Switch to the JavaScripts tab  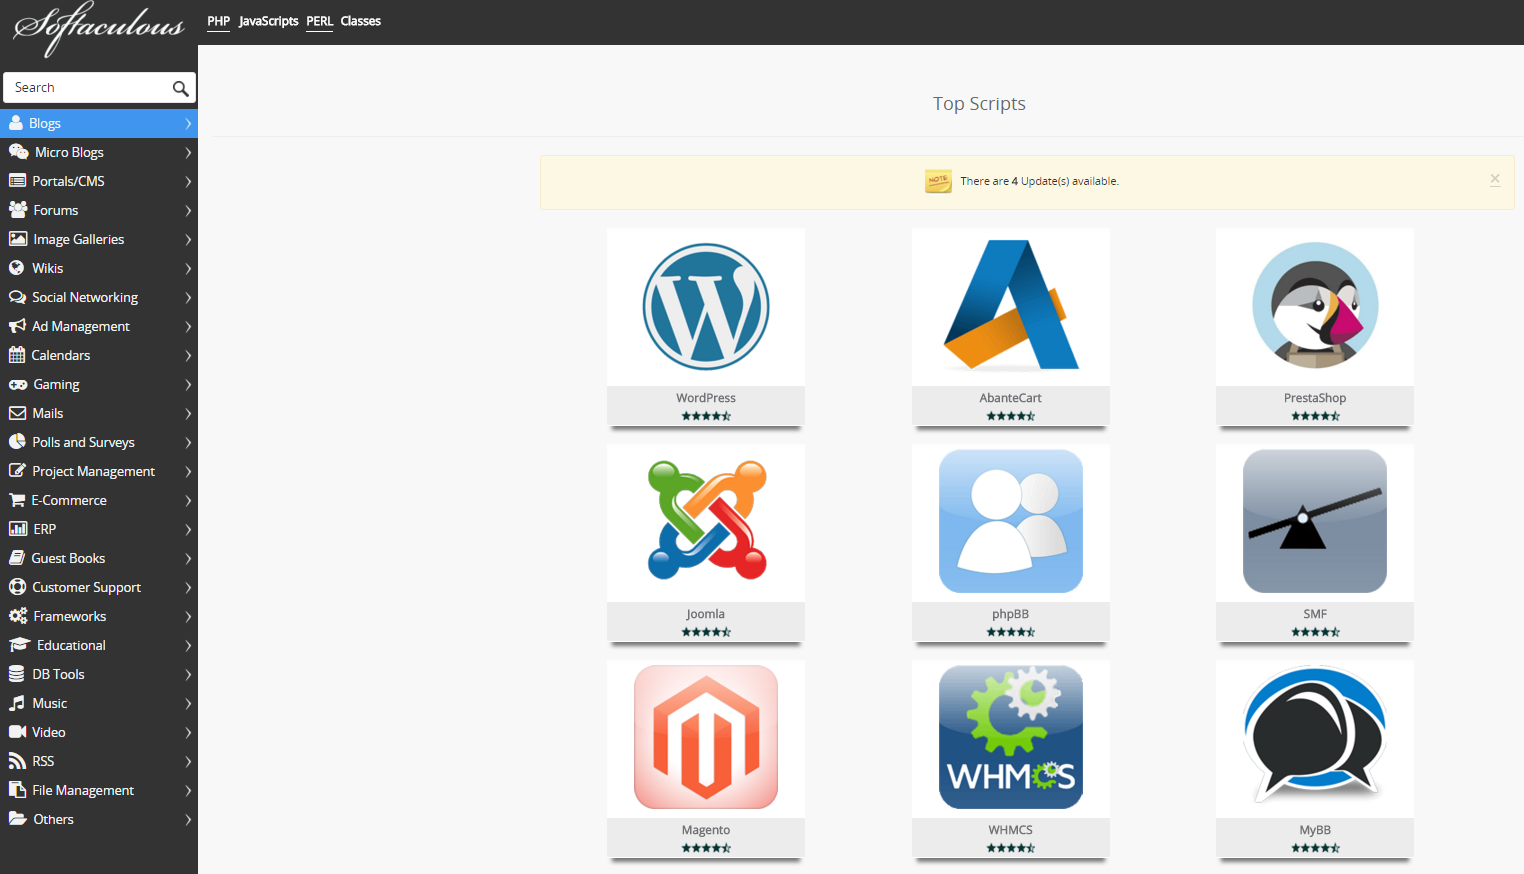(x=268, y=21)
